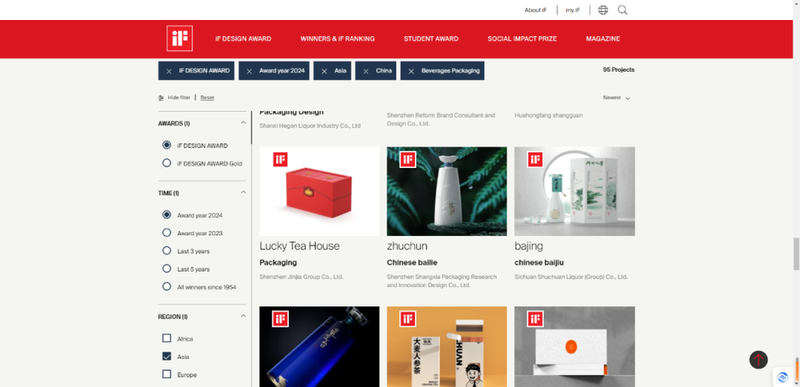
Task: Open the Newest sort dropdown
Action: tap(616, 97)
